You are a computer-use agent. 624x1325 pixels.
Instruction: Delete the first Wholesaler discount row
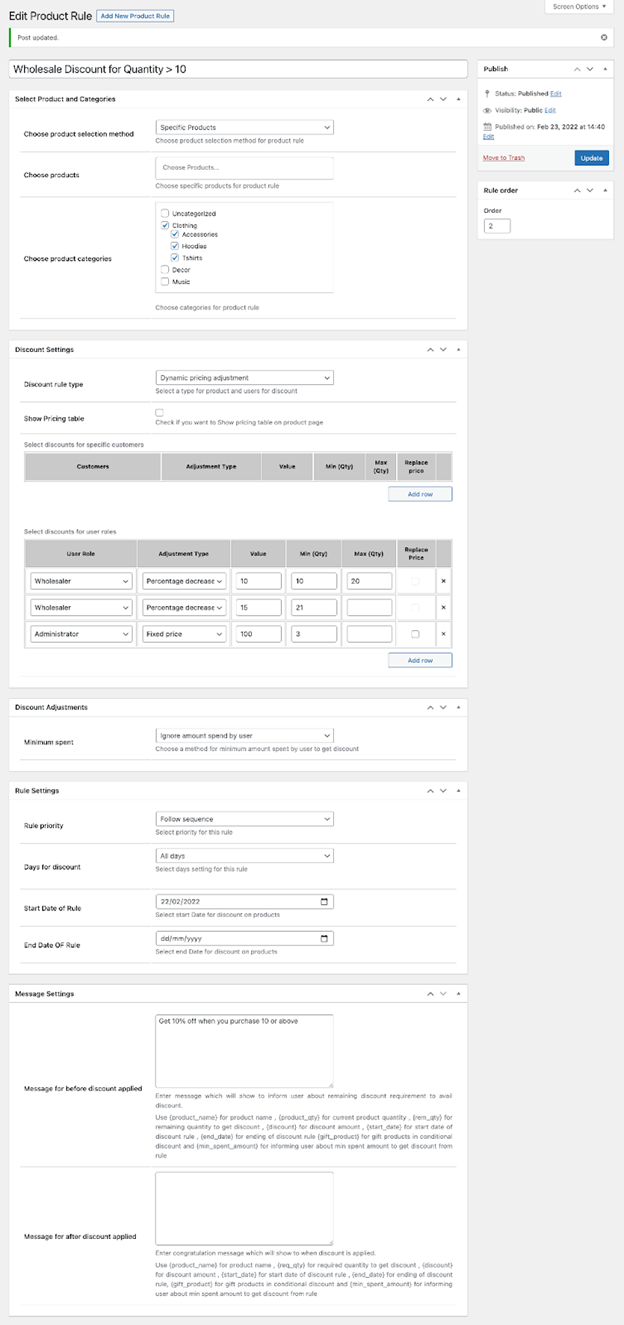[x=444, y=581]
